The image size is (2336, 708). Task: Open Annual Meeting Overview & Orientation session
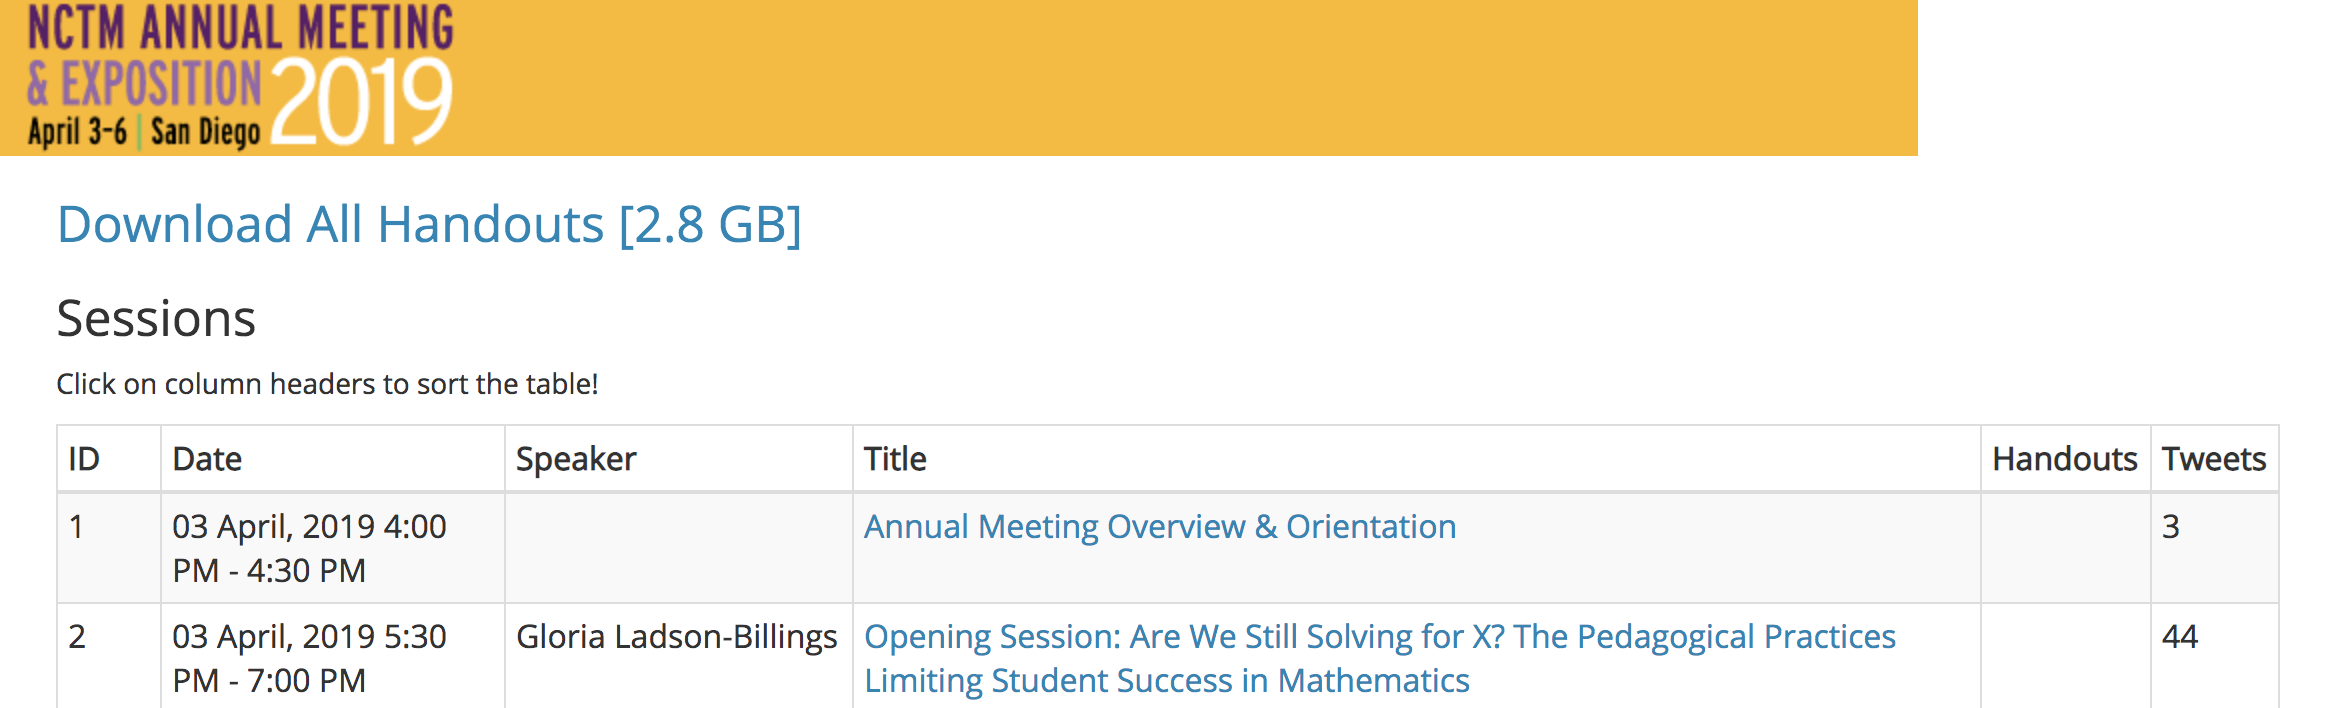(1159, 527)
